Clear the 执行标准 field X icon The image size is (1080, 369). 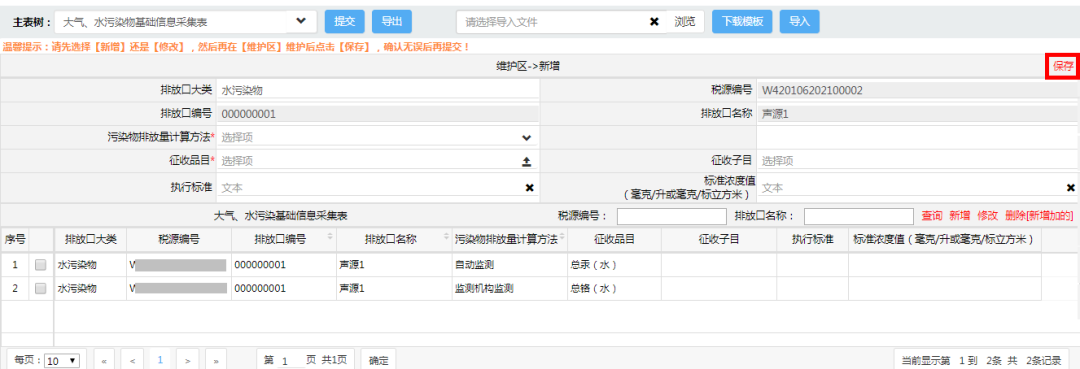click(x=530, y=187)
